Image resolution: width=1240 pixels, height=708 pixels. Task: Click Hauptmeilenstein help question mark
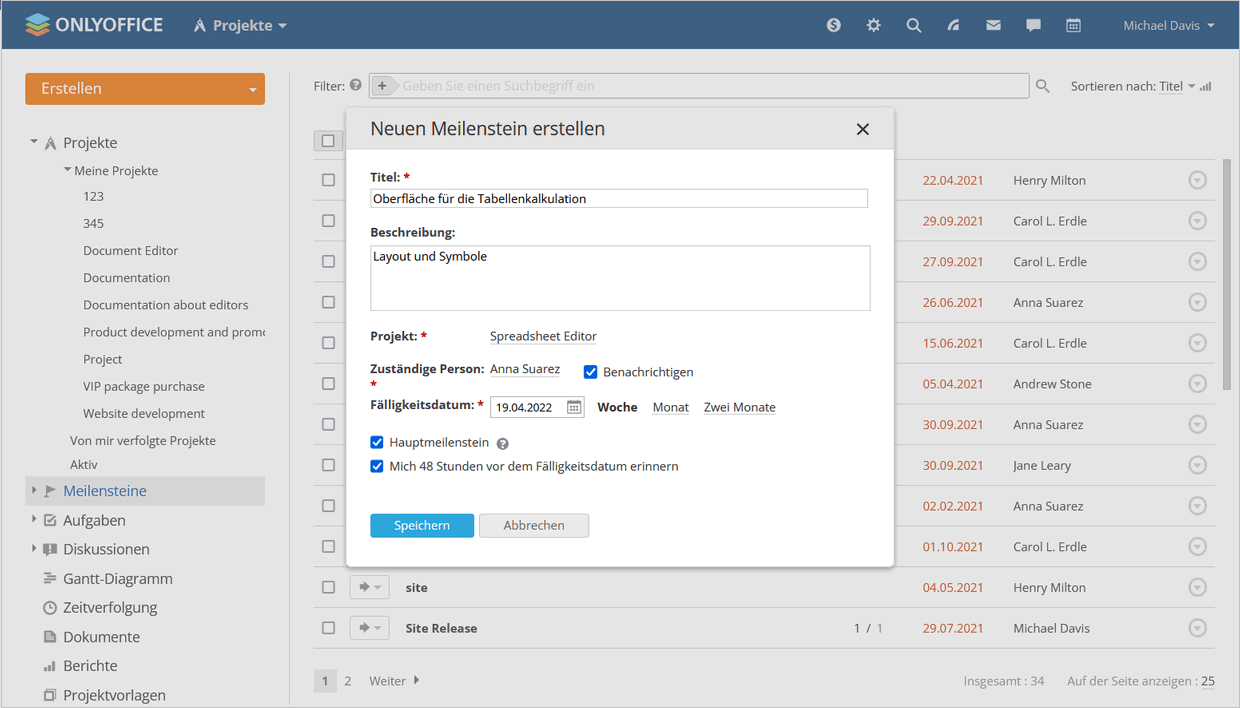pyautogui.click(x=503, y=443)
